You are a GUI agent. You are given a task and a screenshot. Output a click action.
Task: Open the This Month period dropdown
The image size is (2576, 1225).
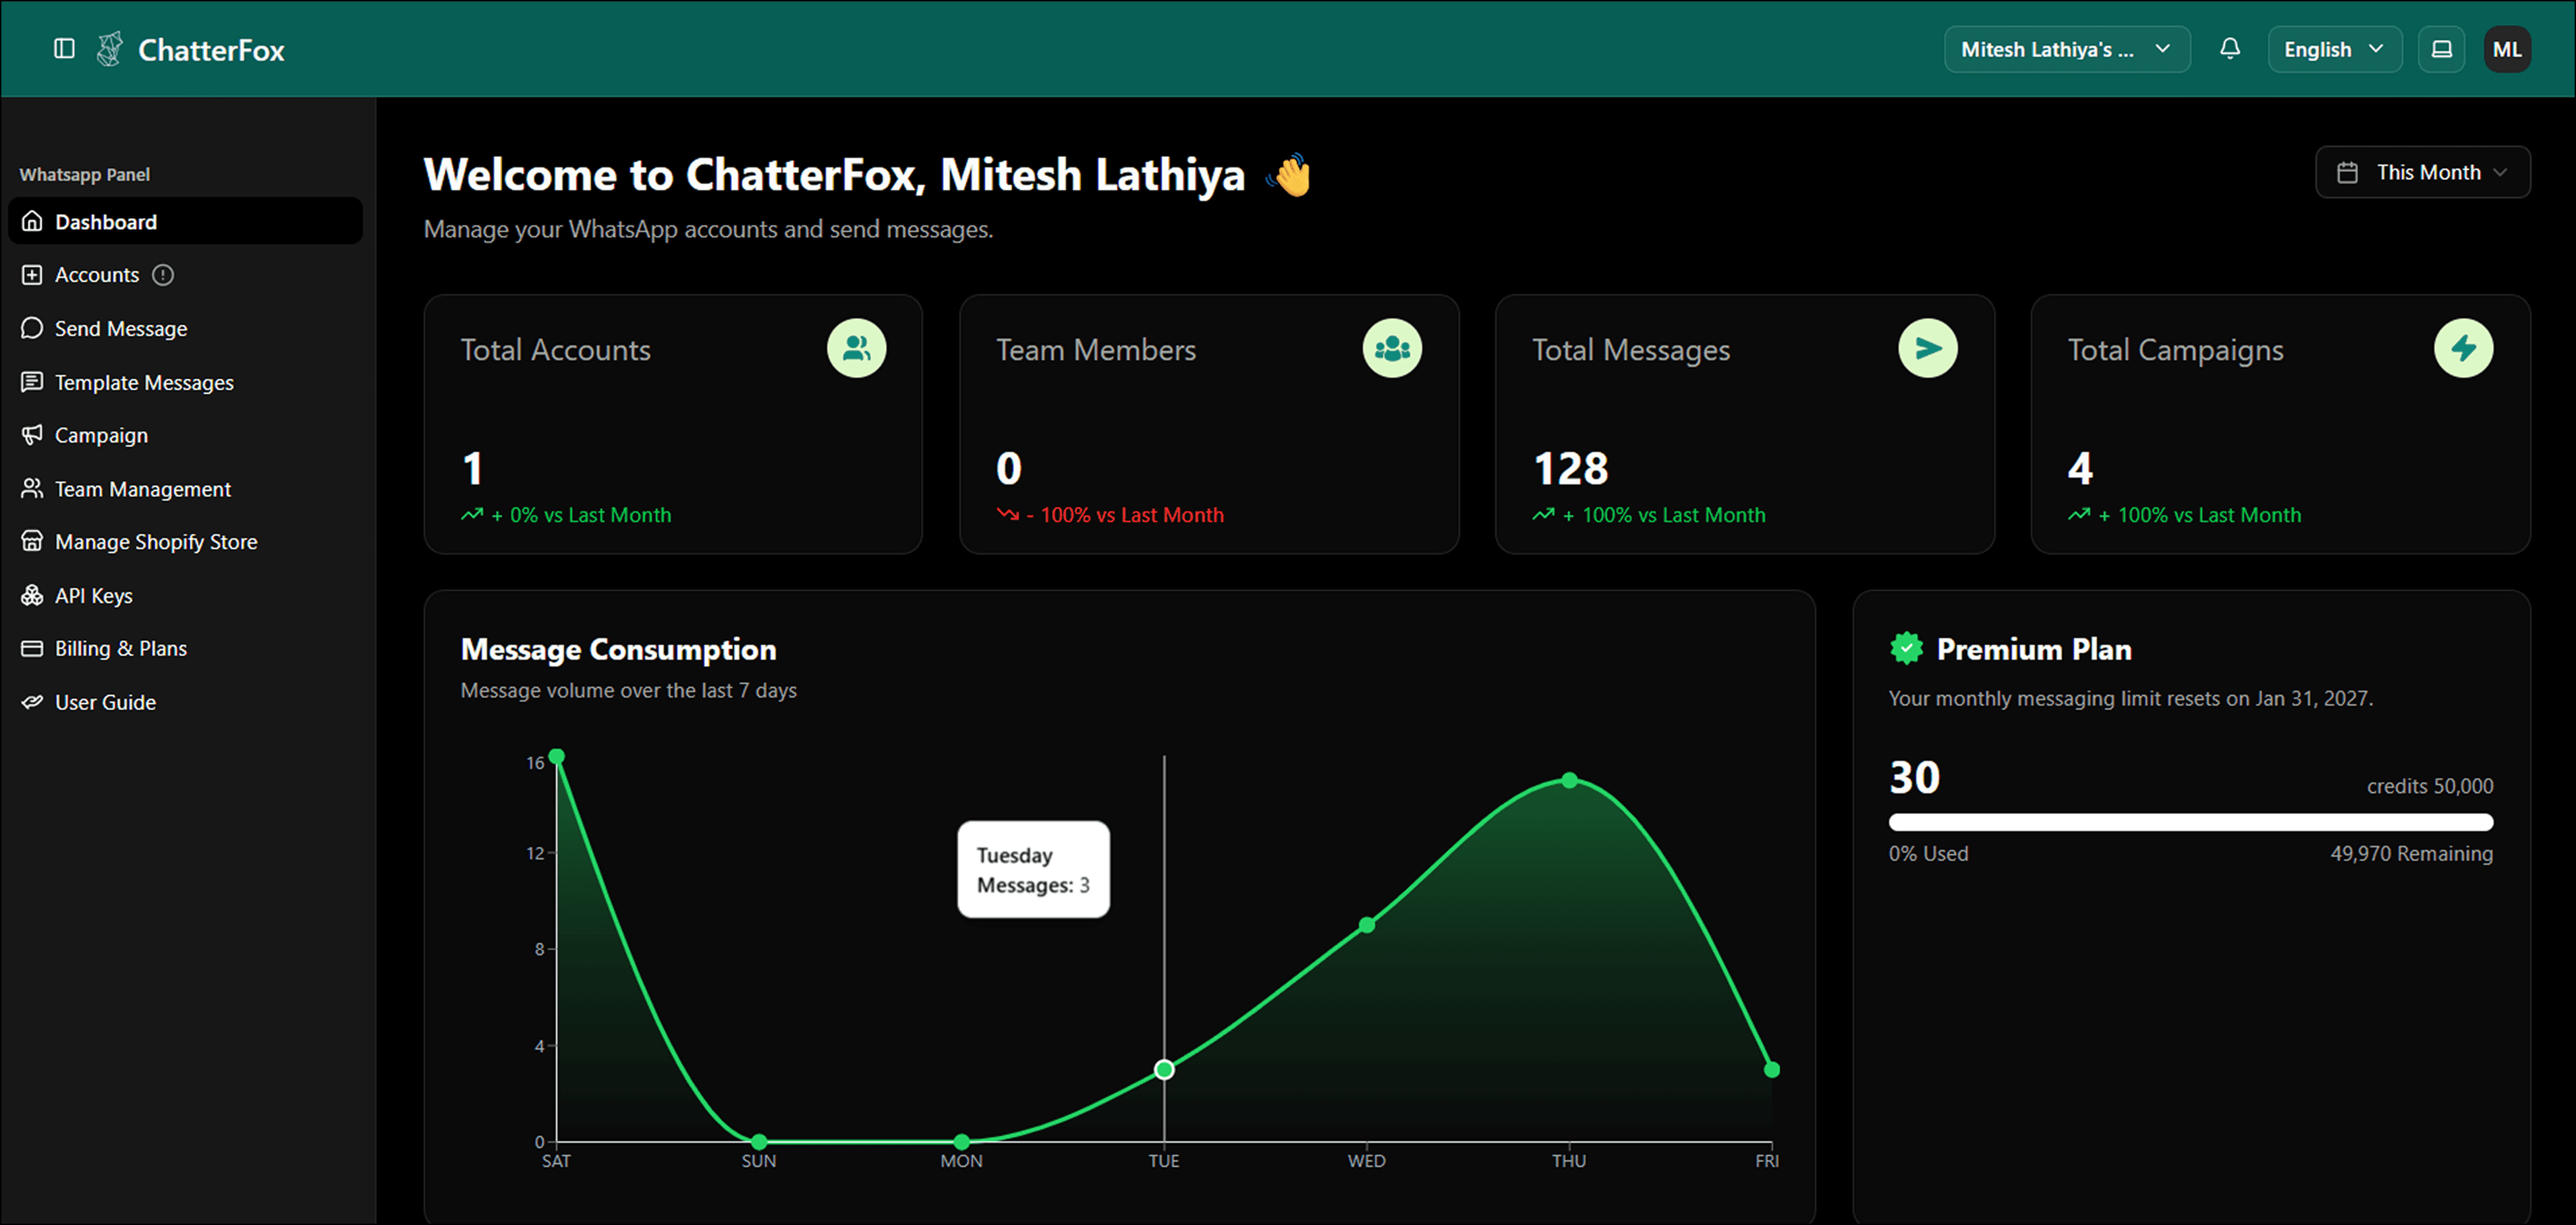coord(2422,172)
